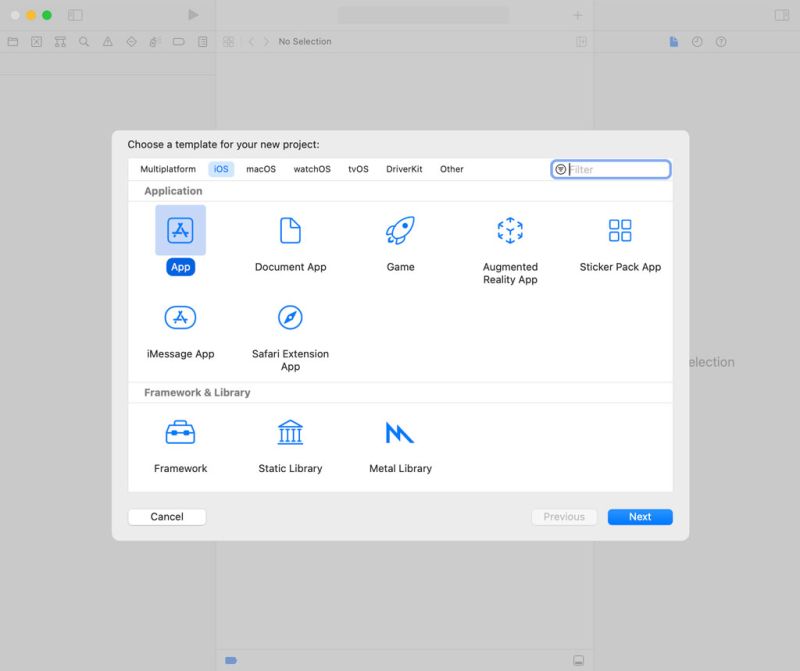This screenshot has width=800, height=671.
Task: Select the Game template rocket icon
Action: (400, 229)
